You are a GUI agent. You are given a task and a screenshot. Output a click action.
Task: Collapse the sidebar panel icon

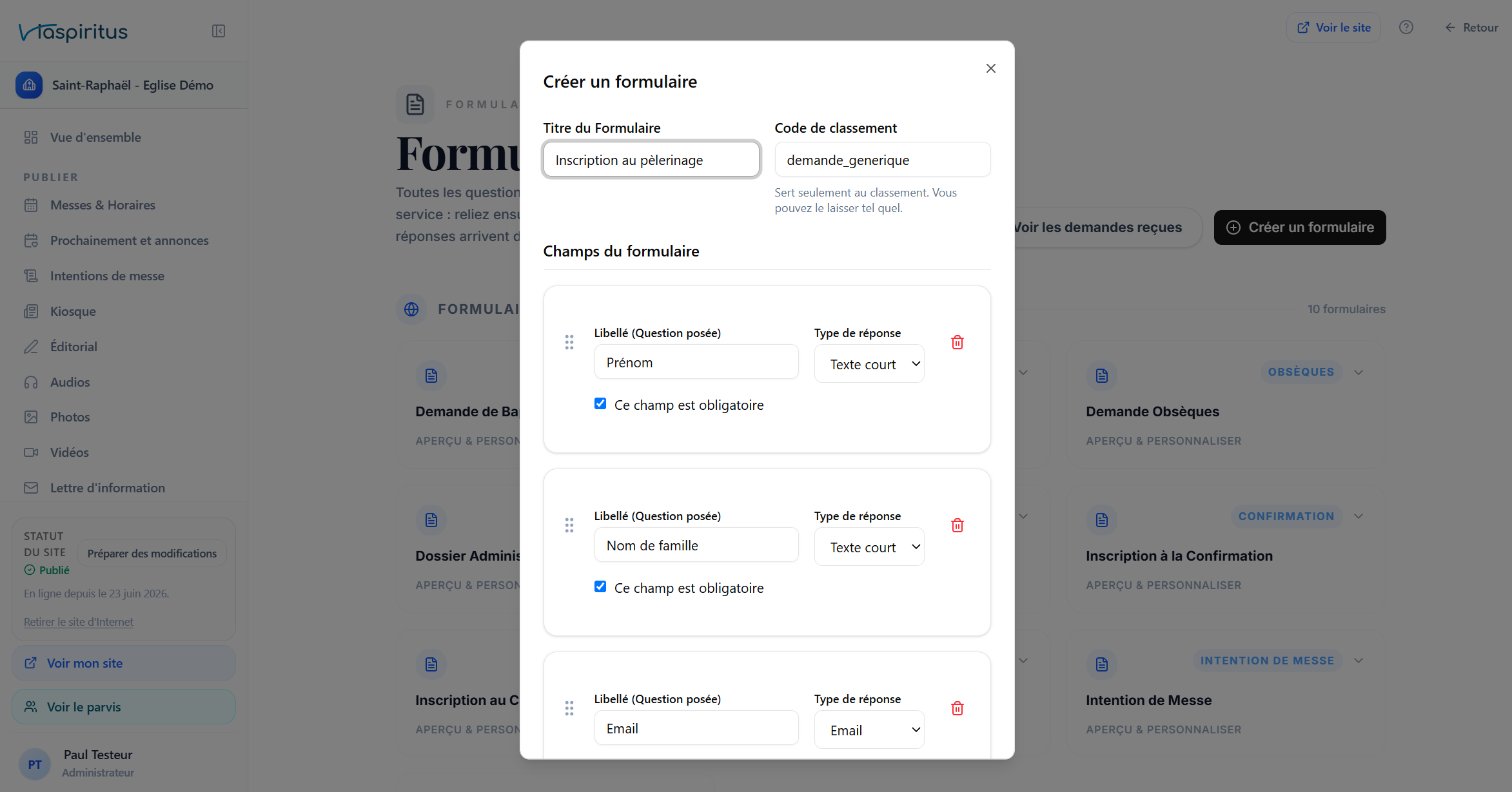point(219,31)
